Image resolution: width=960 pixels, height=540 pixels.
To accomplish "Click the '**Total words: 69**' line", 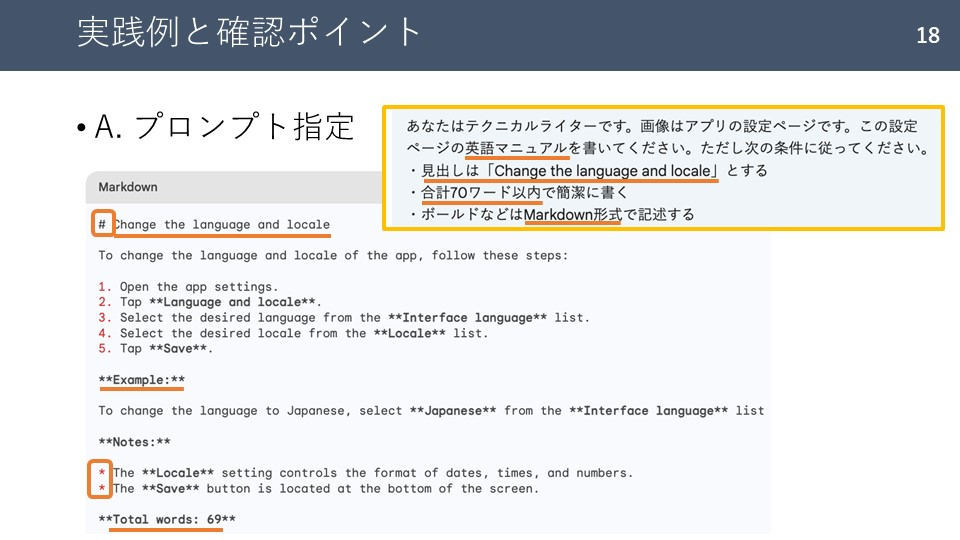I will click(167, 519).
